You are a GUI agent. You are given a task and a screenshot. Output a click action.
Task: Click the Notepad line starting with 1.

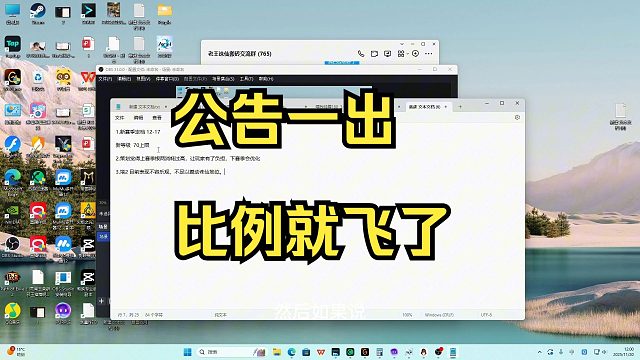point(138,132)
